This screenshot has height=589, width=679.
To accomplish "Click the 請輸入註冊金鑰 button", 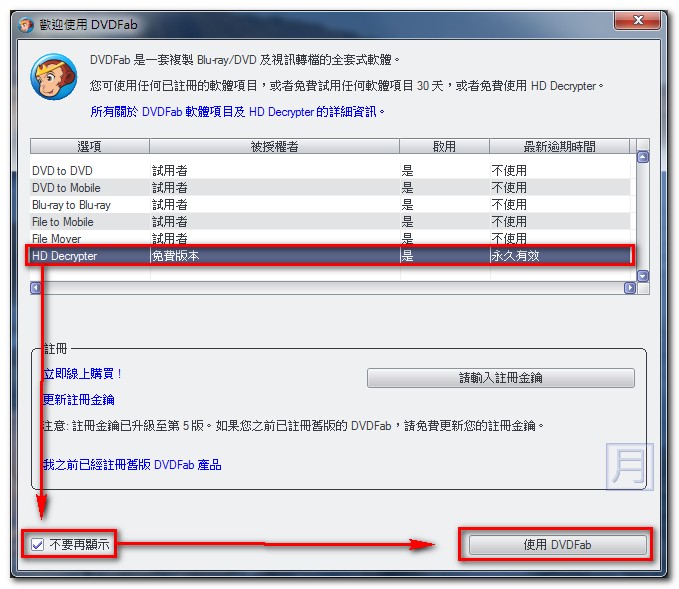I will tap(501, 378).
